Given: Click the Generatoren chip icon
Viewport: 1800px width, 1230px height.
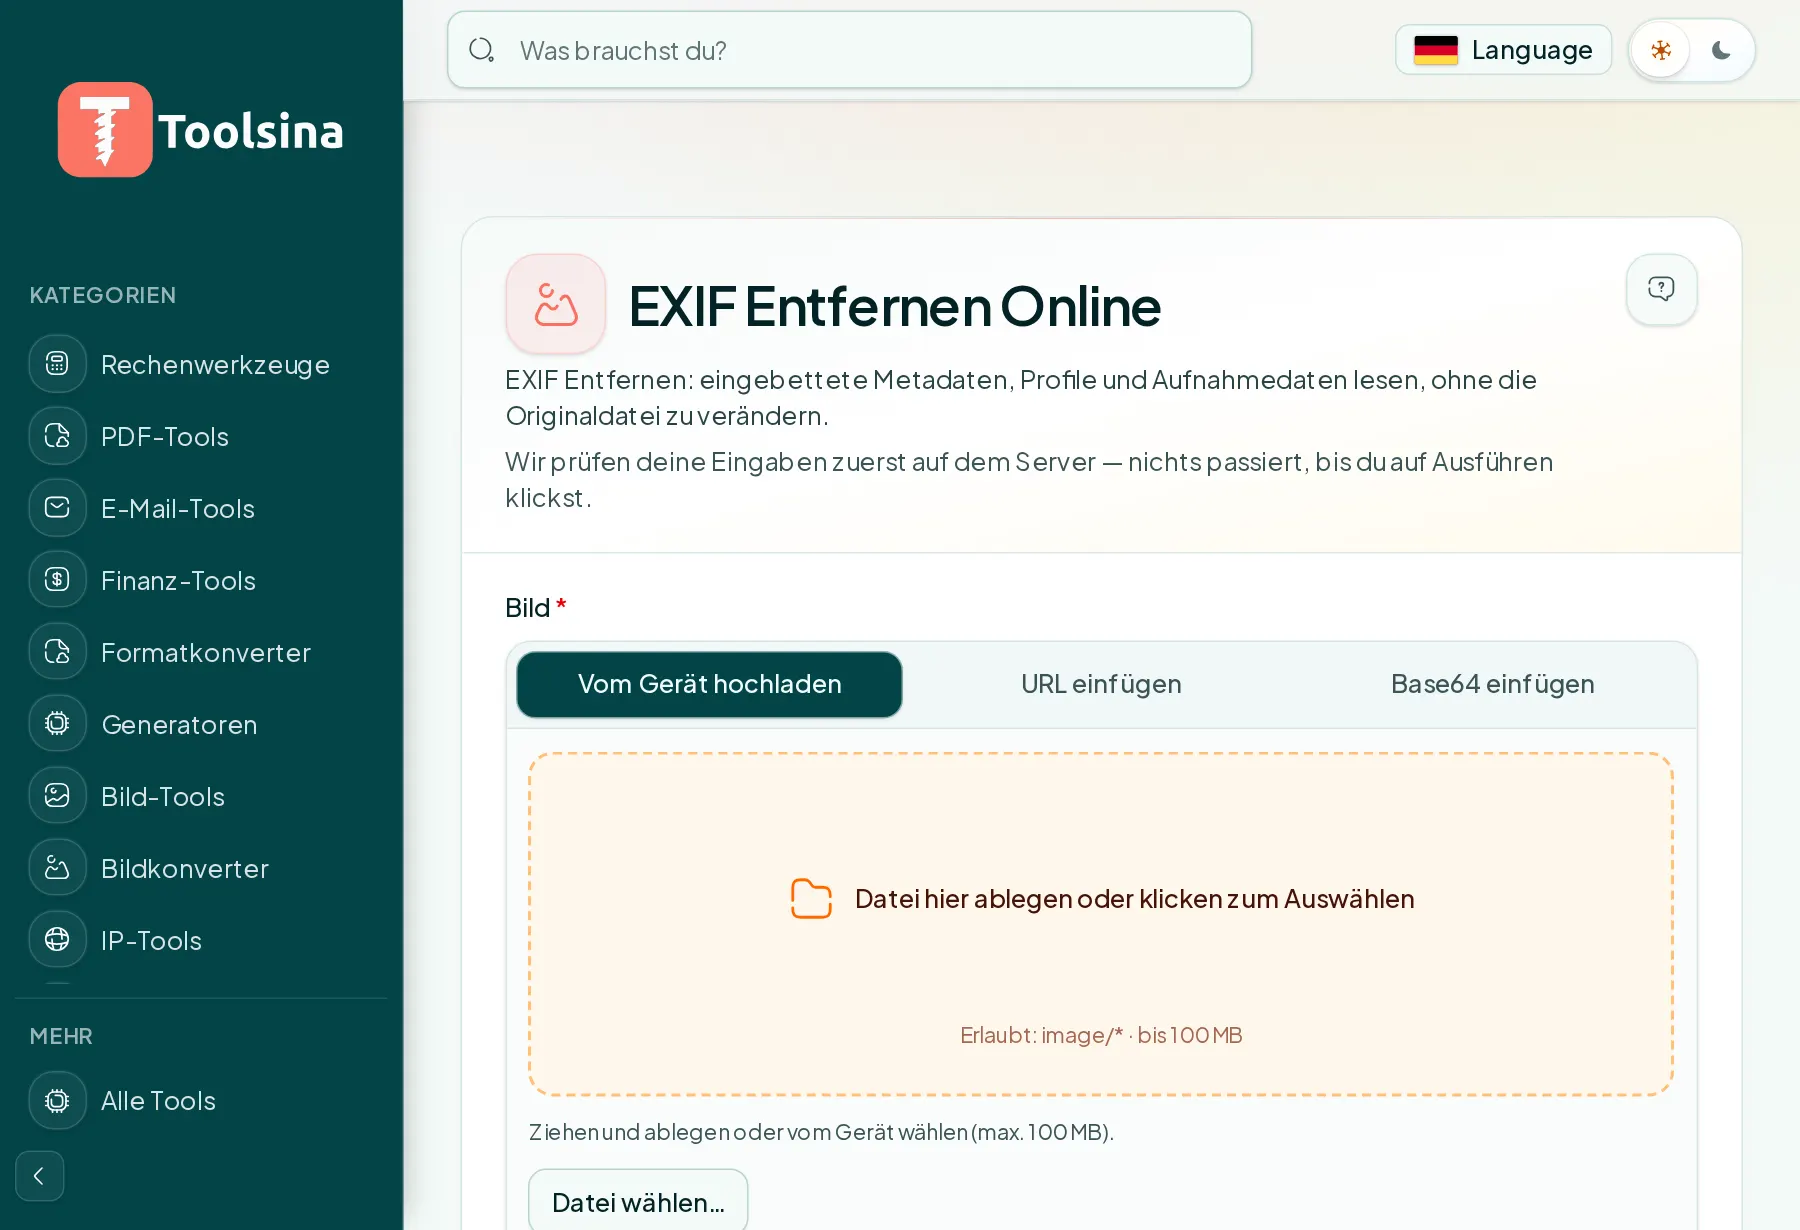Looking at the screenshot, I should pos(58,724).
